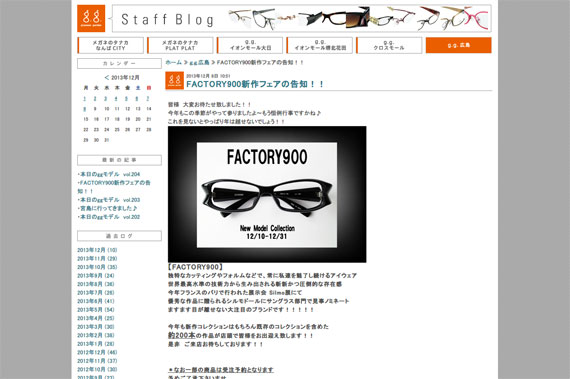Click the 2013年12月 calendar month label

tap(125, 78)
